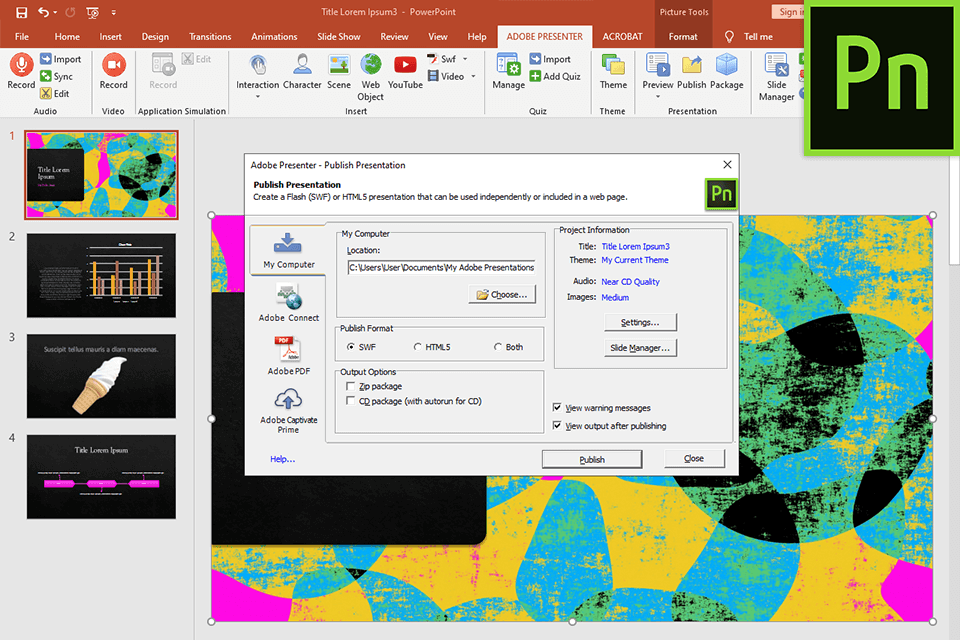The image size is (960, 640).
Task: Edit audio in the Audio group
Action: pos(54,93)
